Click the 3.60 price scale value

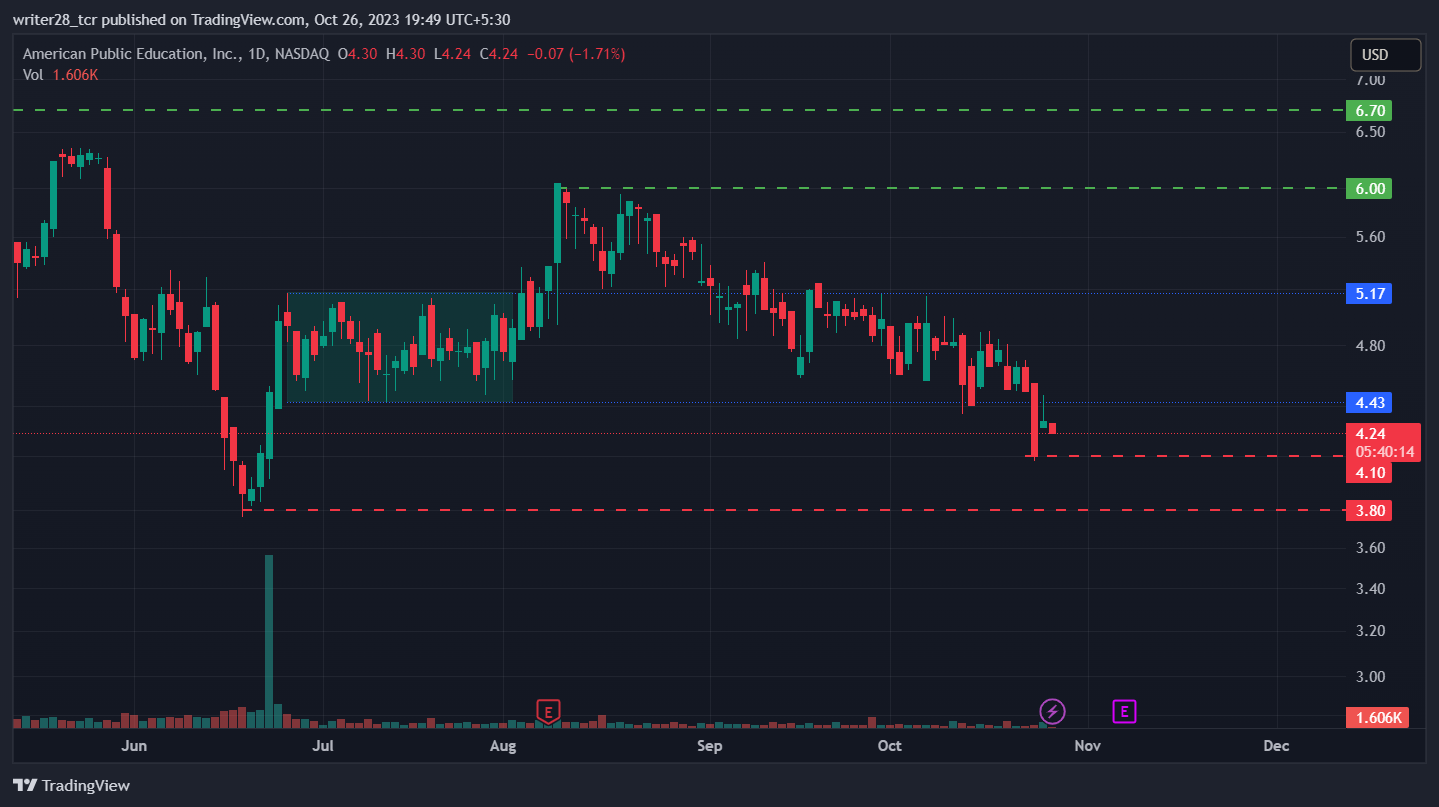pos(1371,548)
